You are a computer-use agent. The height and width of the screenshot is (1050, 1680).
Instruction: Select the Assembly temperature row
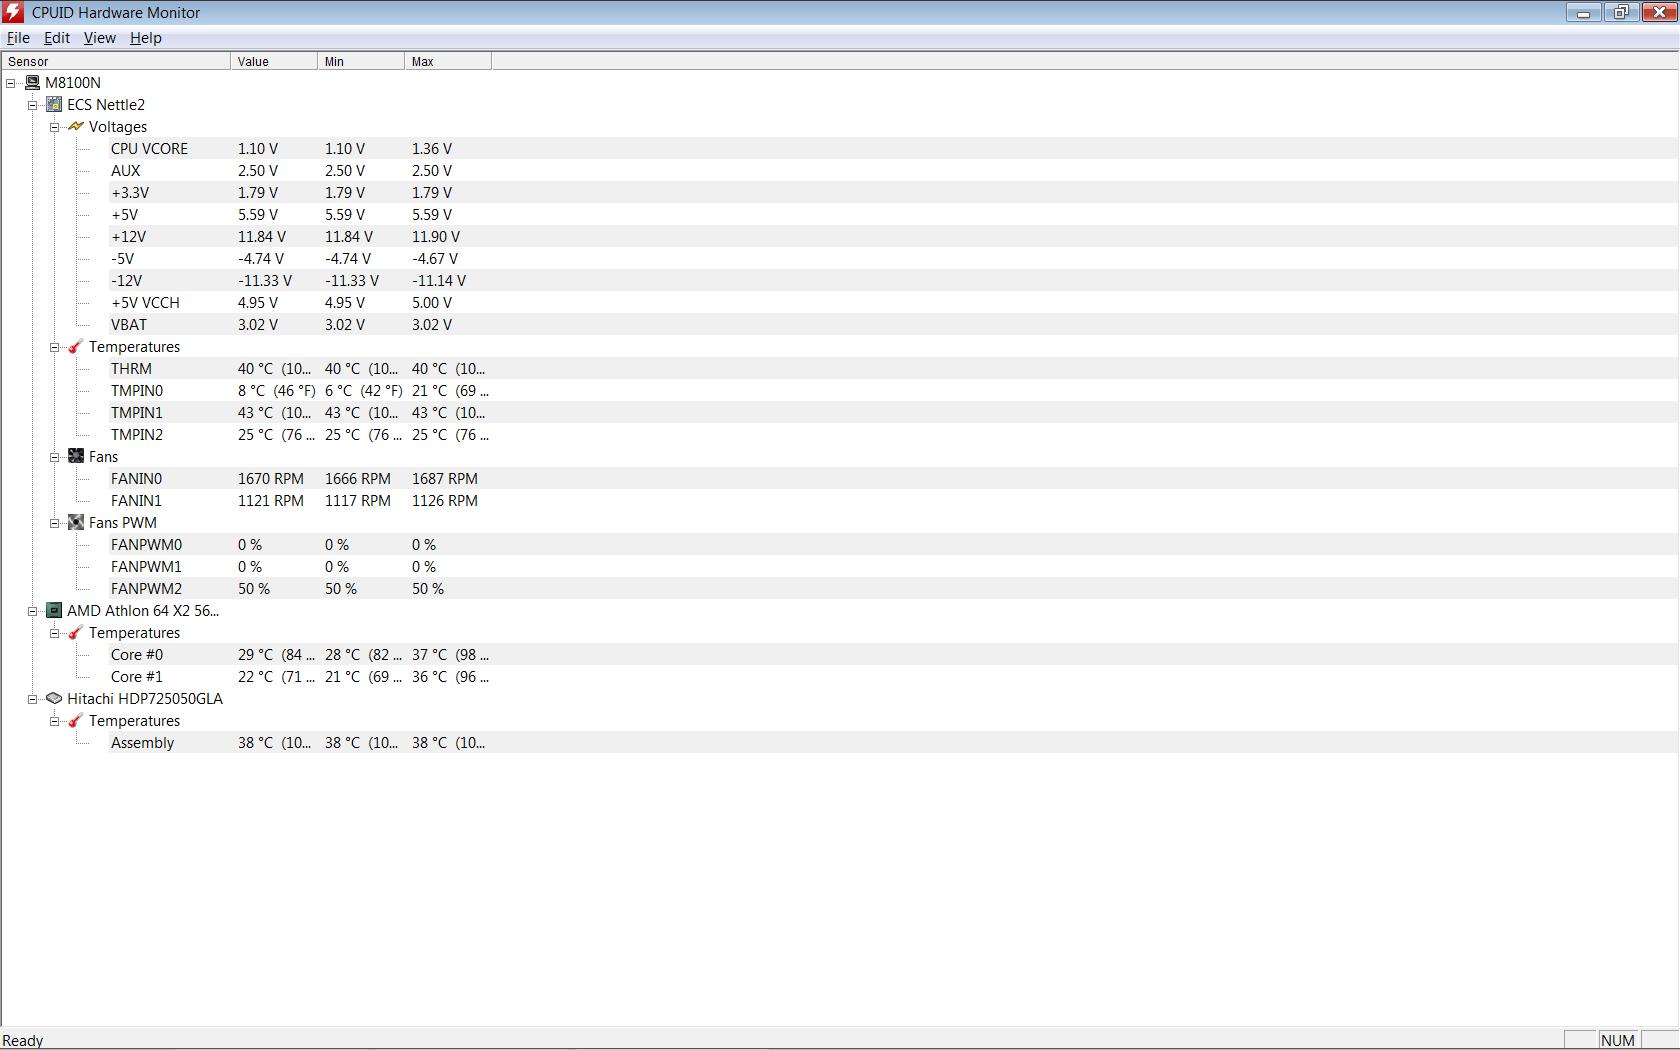click(x=893, y=743)
